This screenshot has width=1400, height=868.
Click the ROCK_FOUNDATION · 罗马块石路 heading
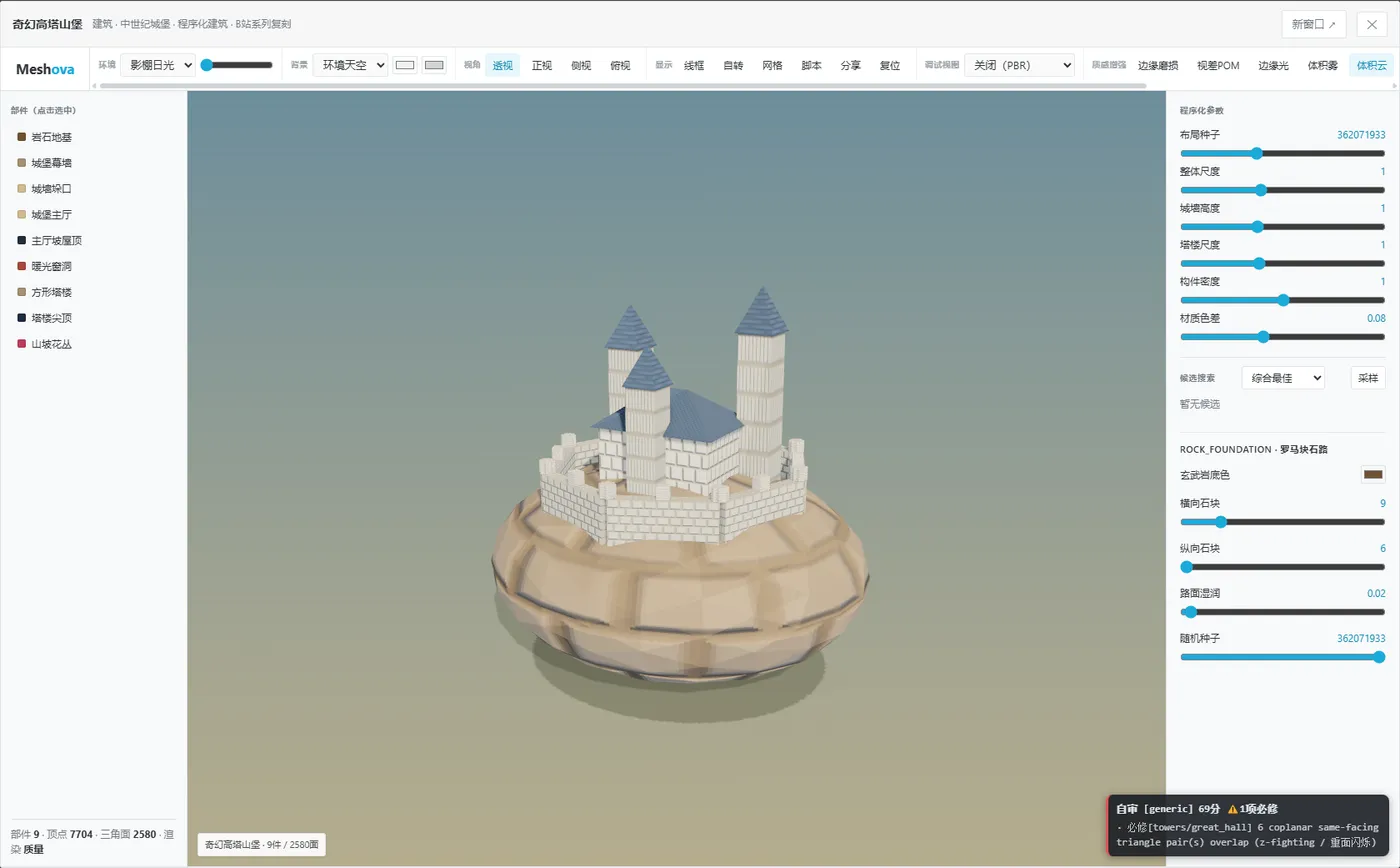[x=1254, y=449]
